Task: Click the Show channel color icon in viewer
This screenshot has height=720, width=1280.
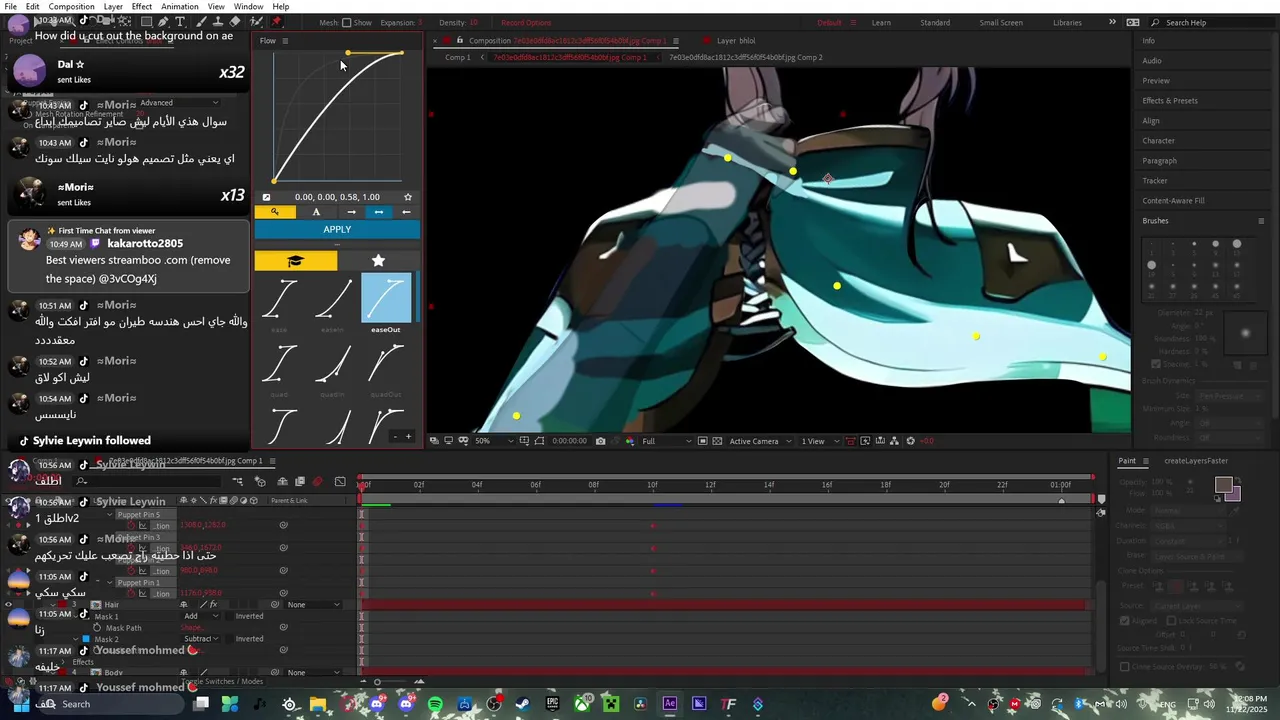Action: click(630, 441)
